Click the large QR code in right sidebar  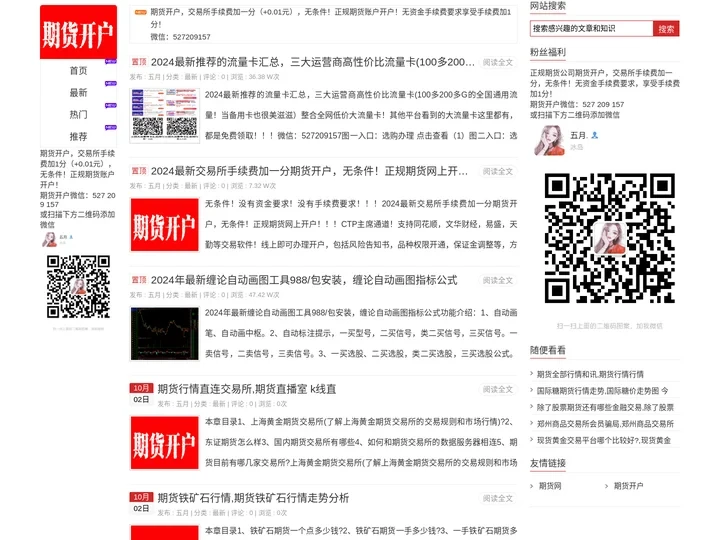click(x=609, y=238)
